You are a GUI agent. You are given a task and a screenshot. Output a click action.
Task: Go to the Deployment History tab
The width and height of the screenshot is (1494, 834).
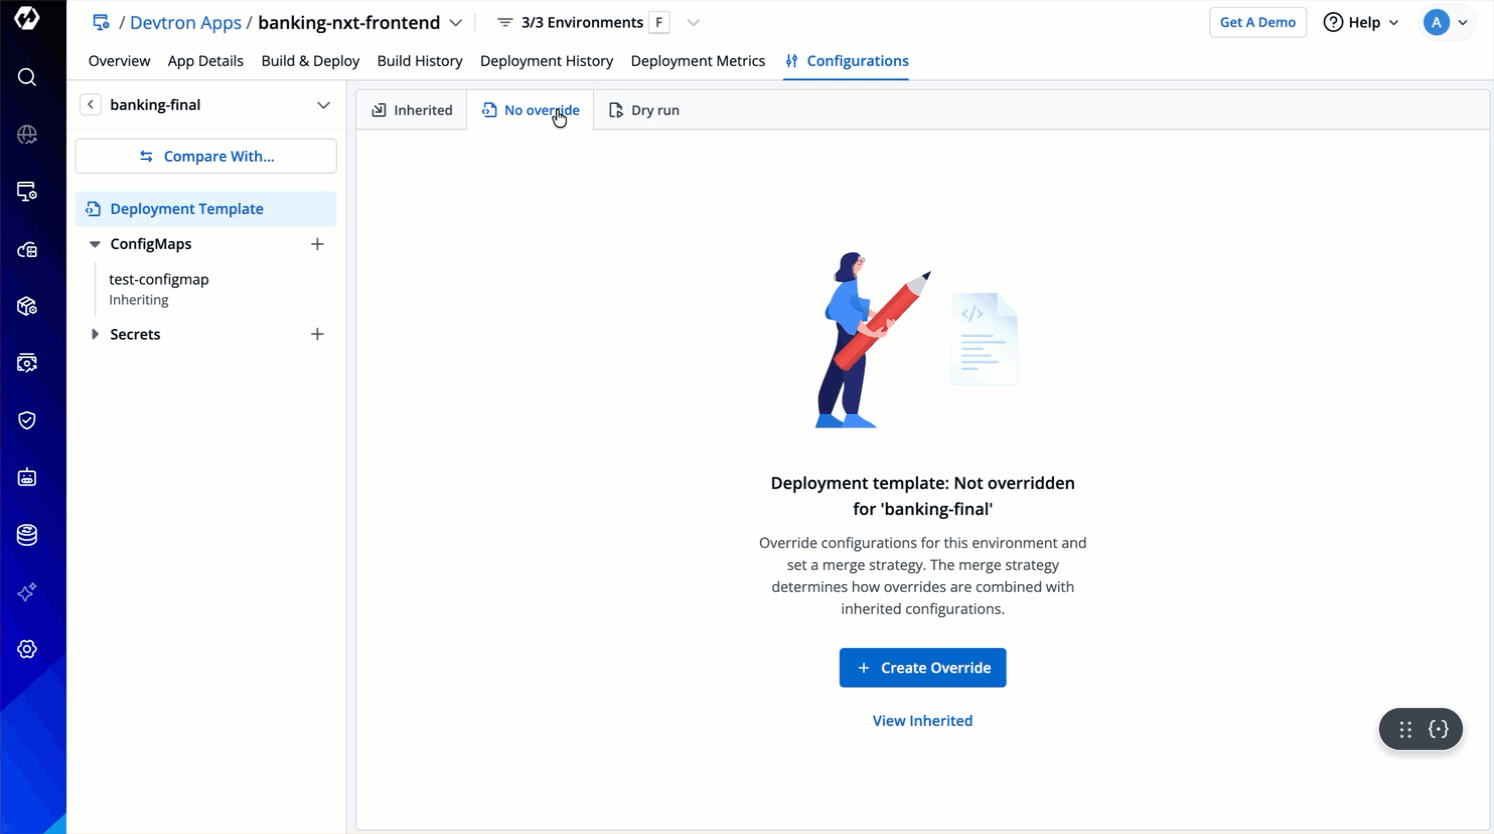546,61
